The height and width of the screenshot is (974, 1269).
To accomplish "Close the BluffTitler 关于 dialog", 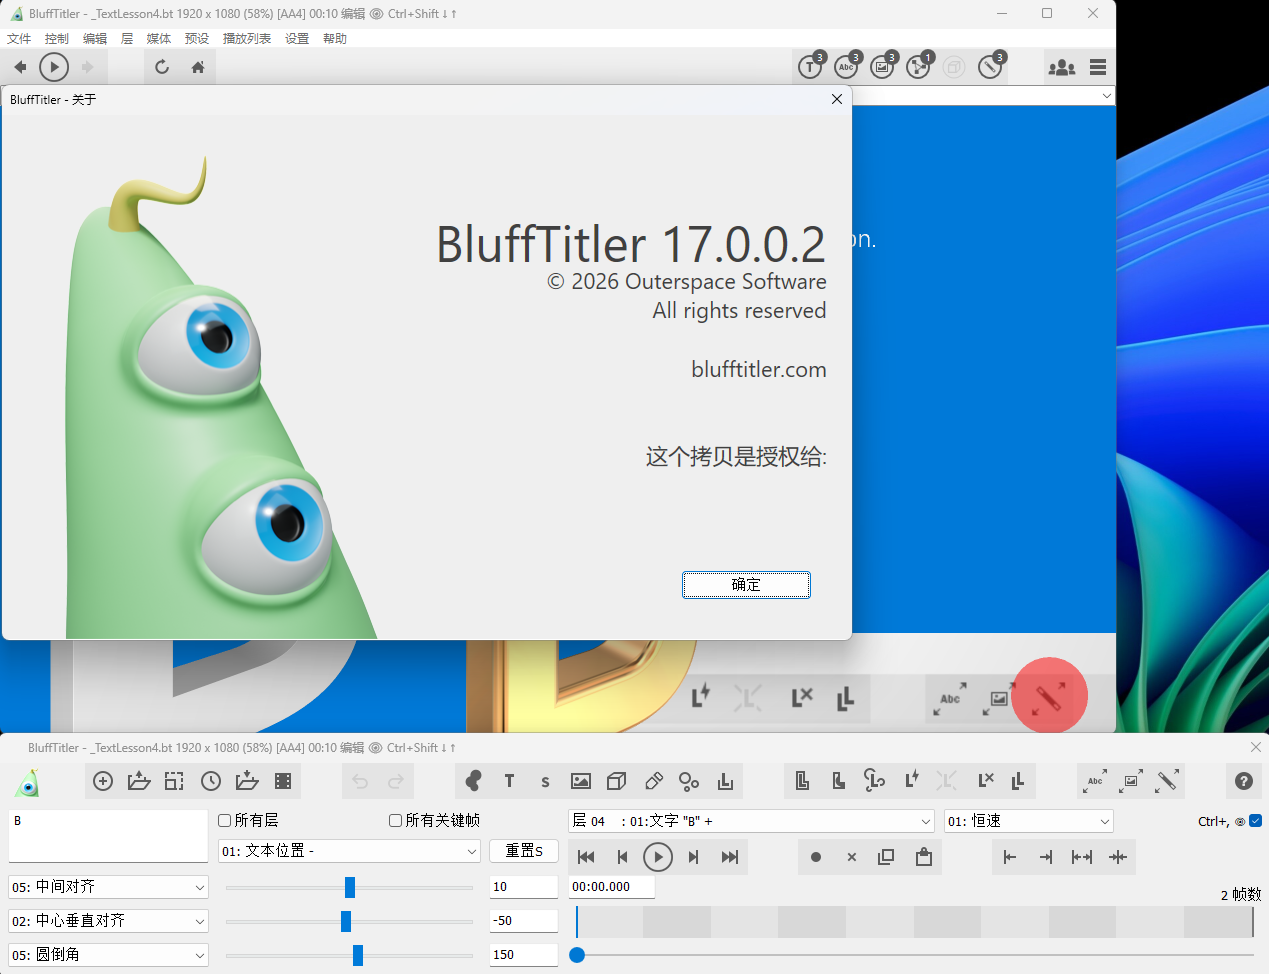I will (x=837, y=99).
